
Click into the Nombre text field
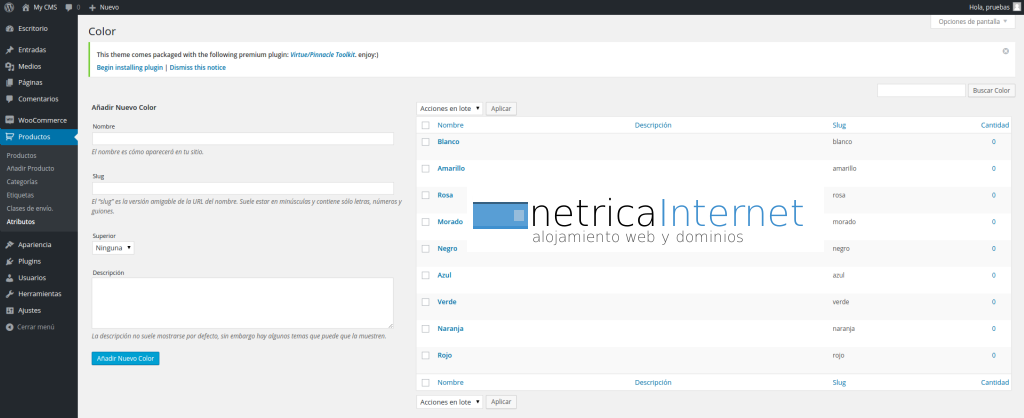[x=242, y=139]
